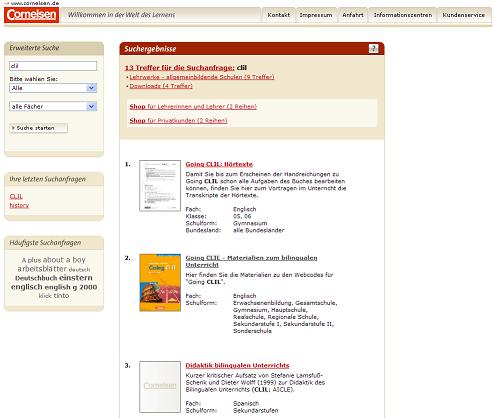
Task: Open the Anfahrt tab
Action: coord(353,15)
